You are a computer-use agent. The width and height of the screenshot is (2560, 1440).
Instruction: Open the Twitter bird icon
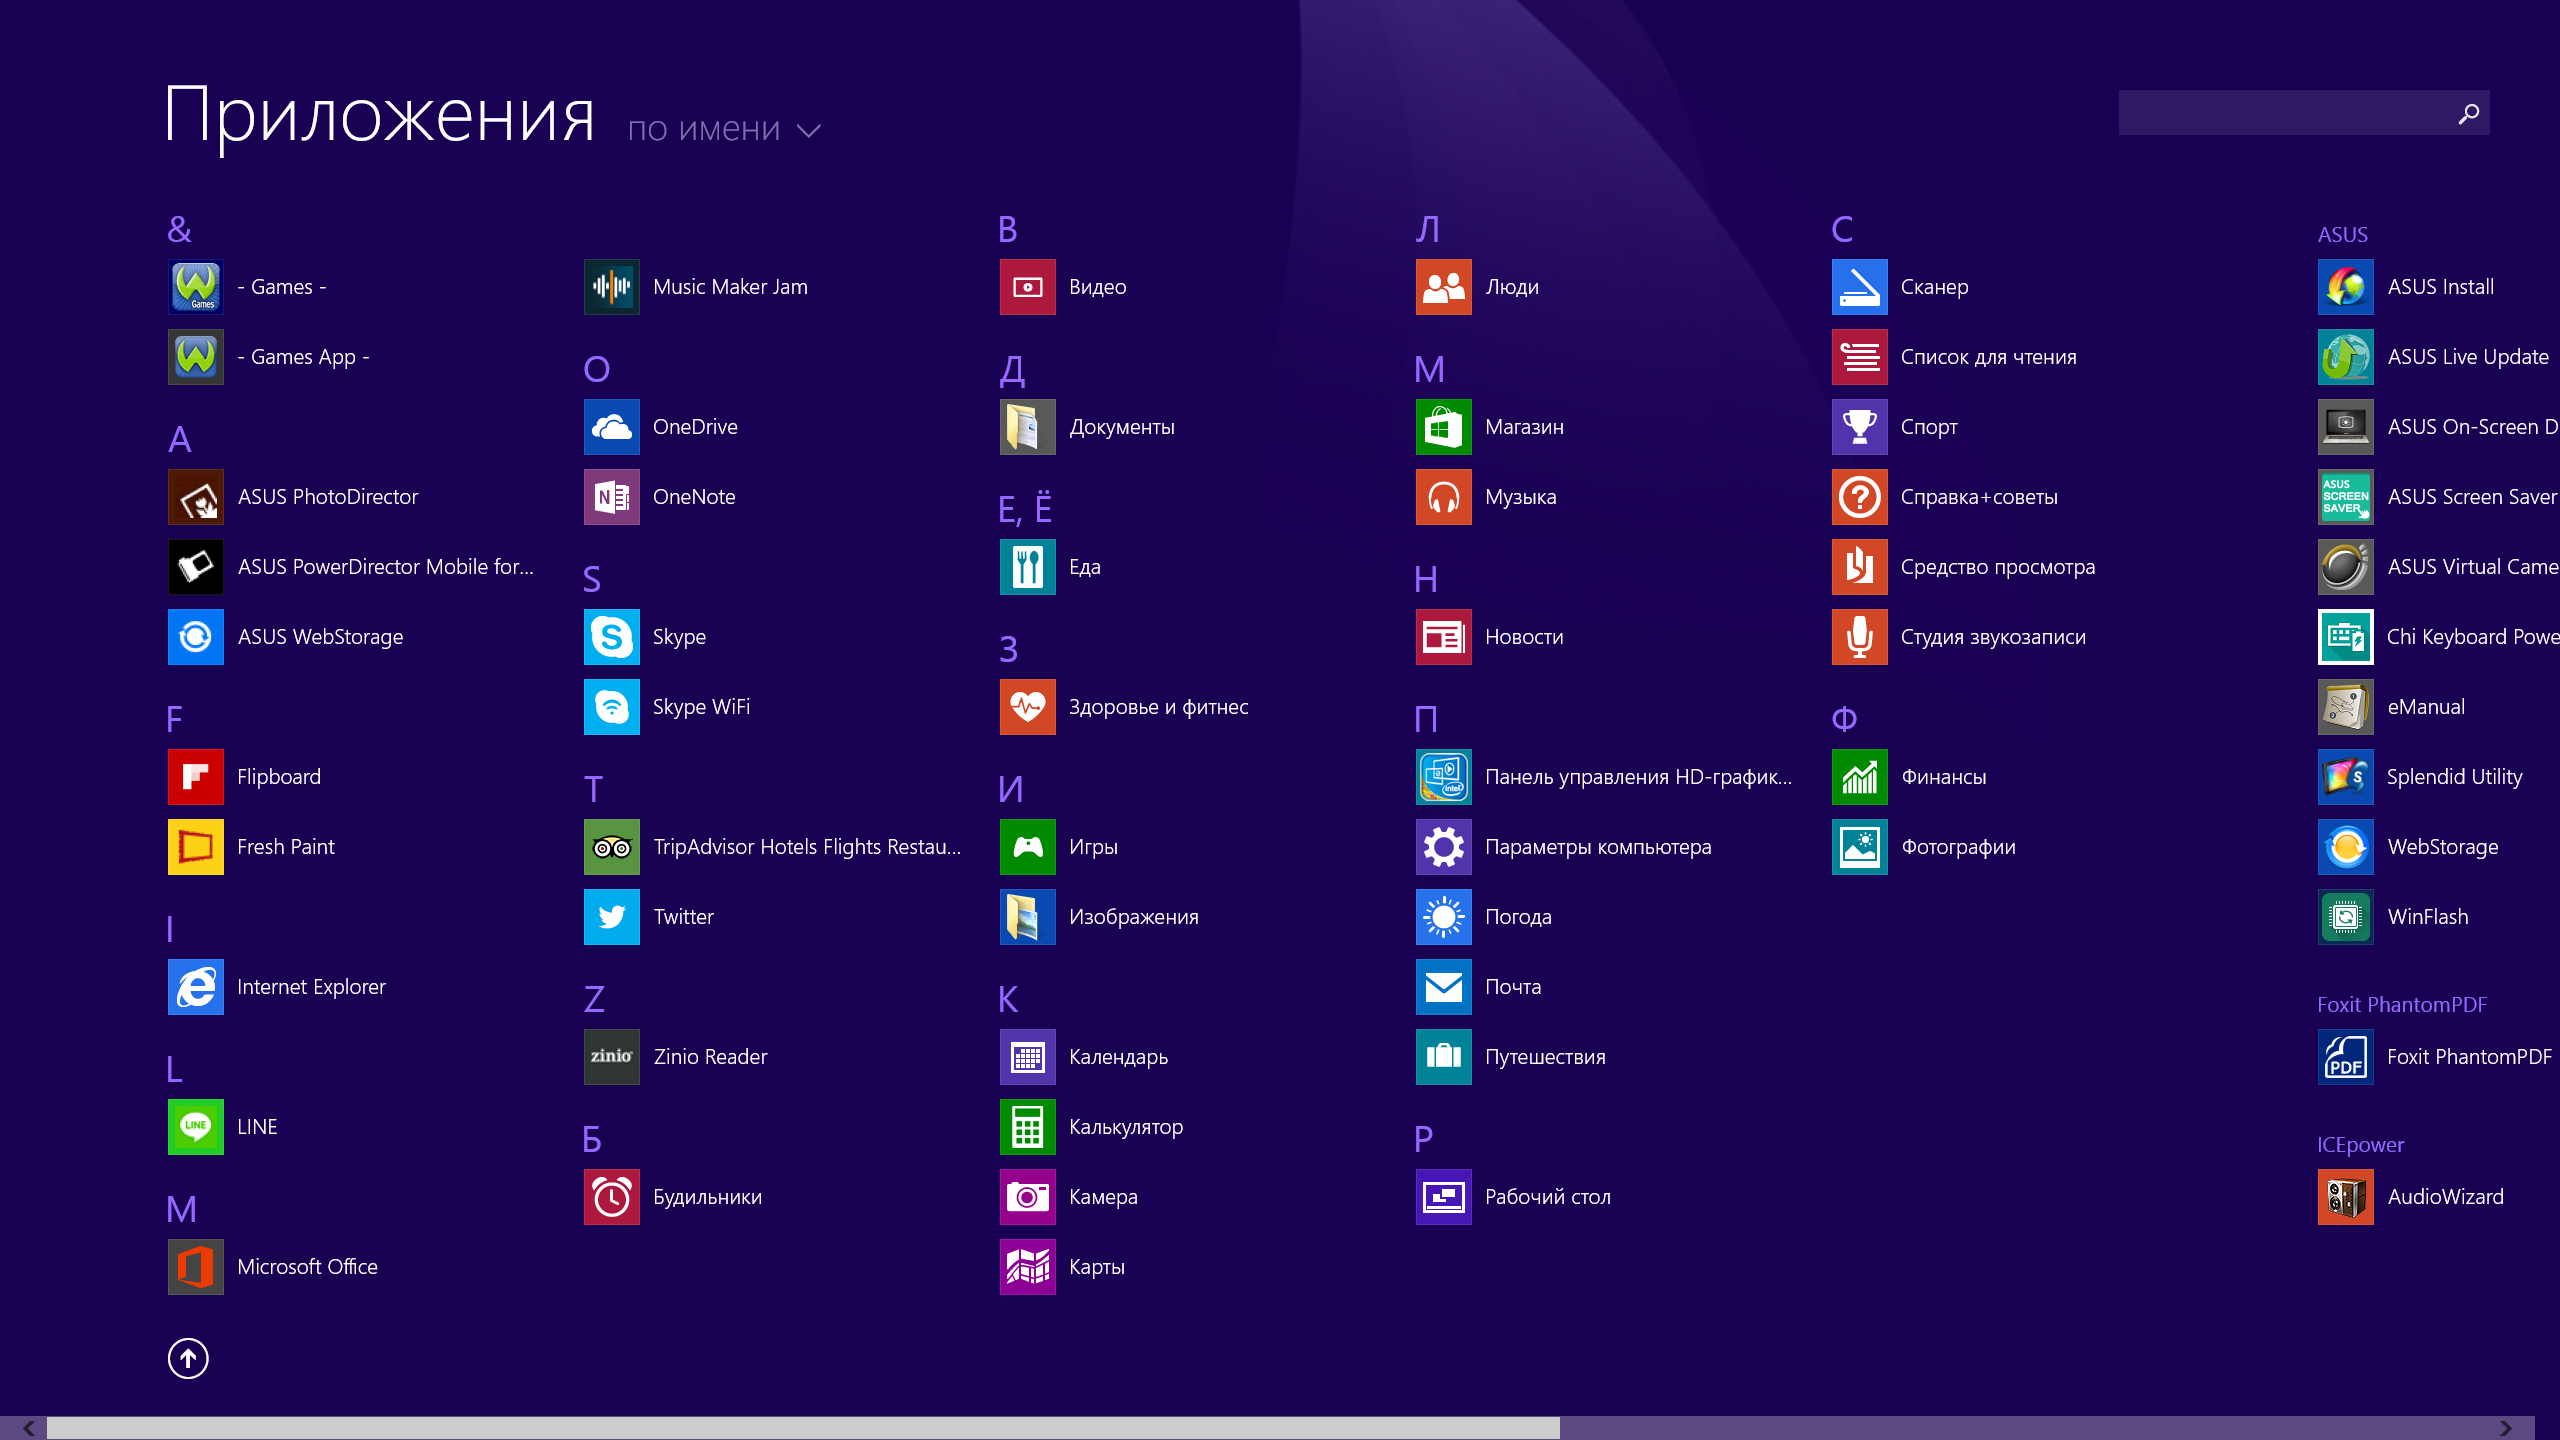tap(611, 917)
